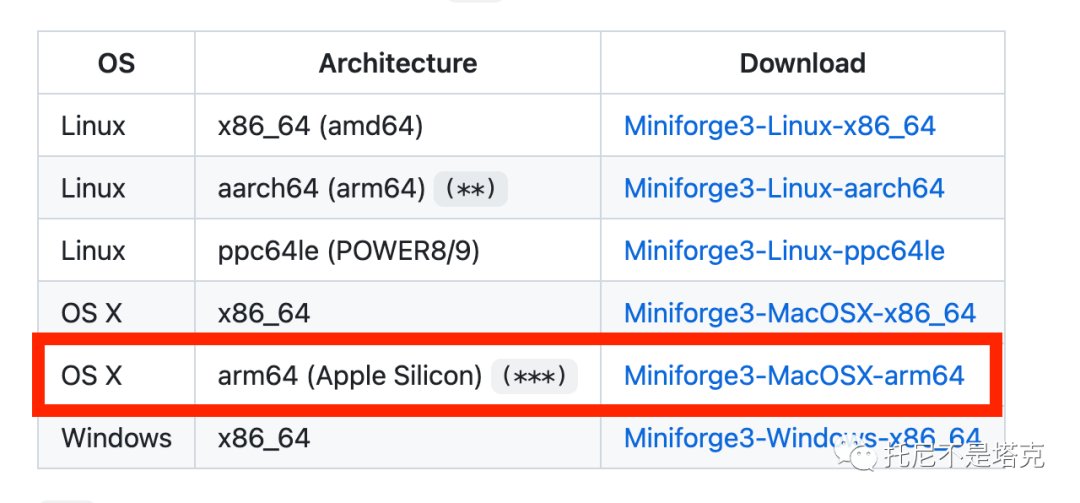Click the OS column header
The width and height of the screenshot is (1080, 503).
tap(116, 64)
